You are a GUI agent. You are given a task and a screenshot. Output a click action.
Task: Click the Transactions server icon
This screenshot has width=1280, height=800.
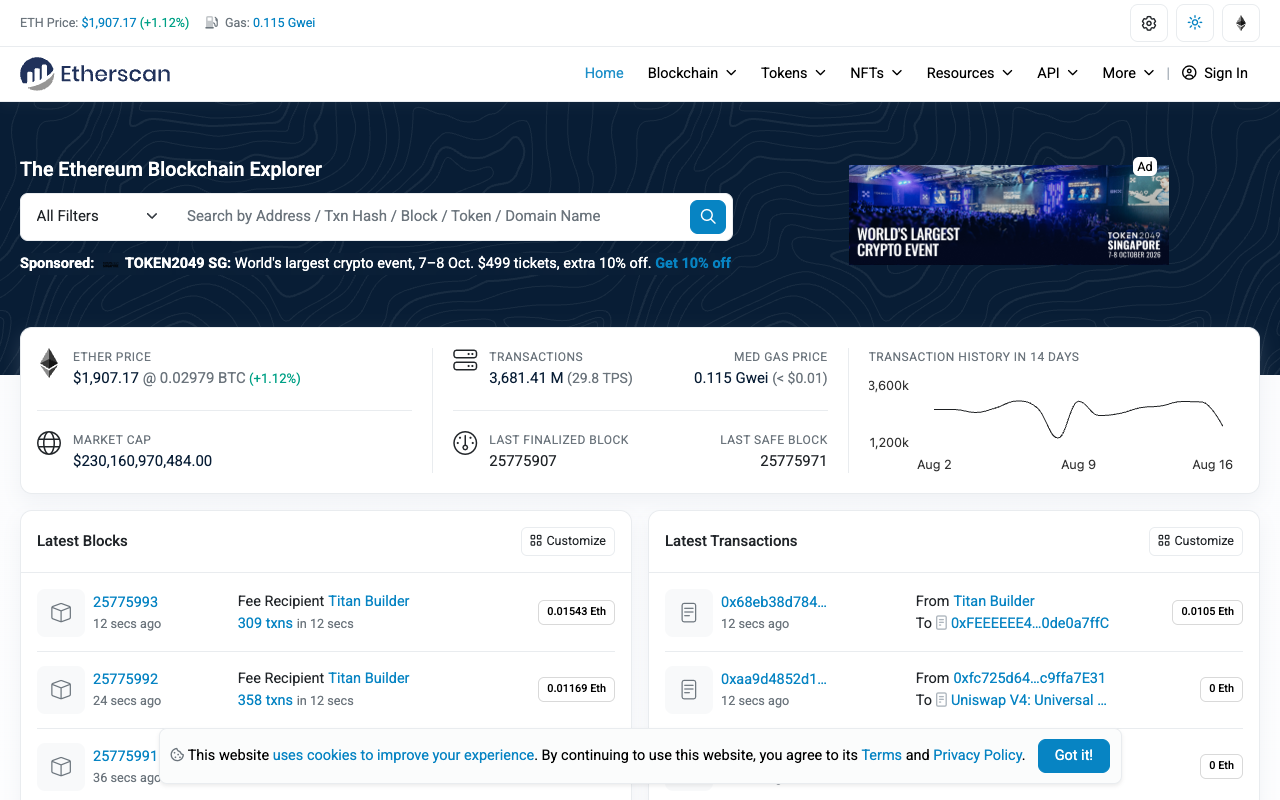click(465, 360)
